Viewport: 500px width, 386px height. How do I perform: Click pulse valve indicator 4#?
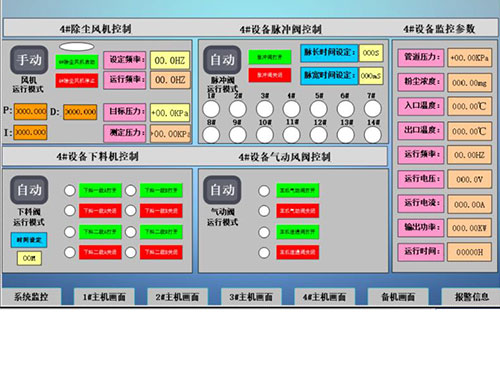pos(292,109)
